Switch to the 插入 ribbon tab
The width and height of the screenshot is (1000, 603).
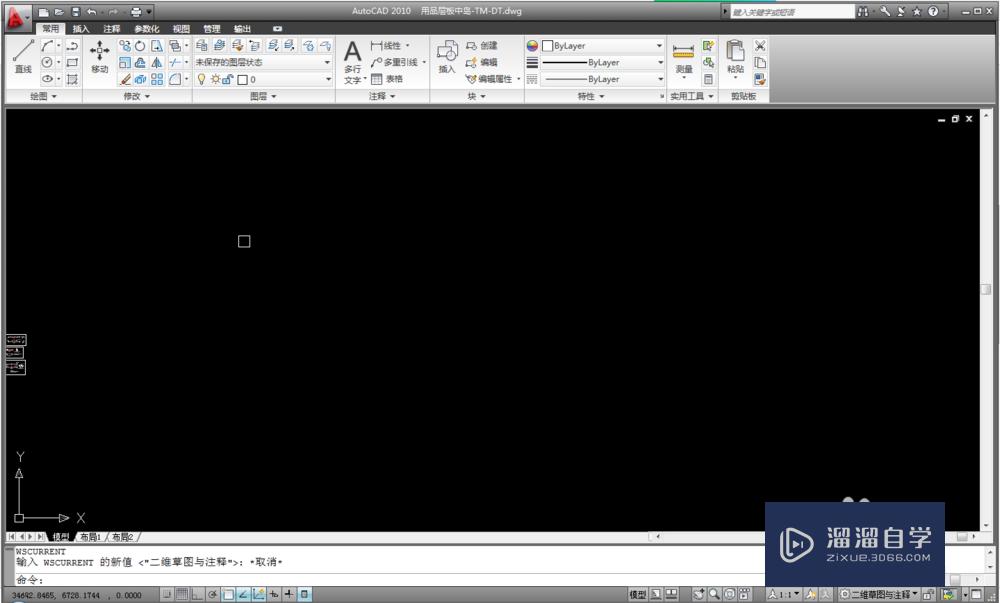tap(79, 28)
